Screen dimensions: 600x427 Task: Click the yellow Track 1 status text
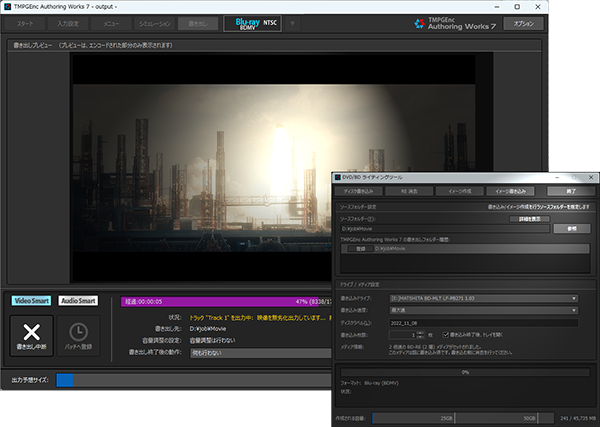(x=261, y=318)
